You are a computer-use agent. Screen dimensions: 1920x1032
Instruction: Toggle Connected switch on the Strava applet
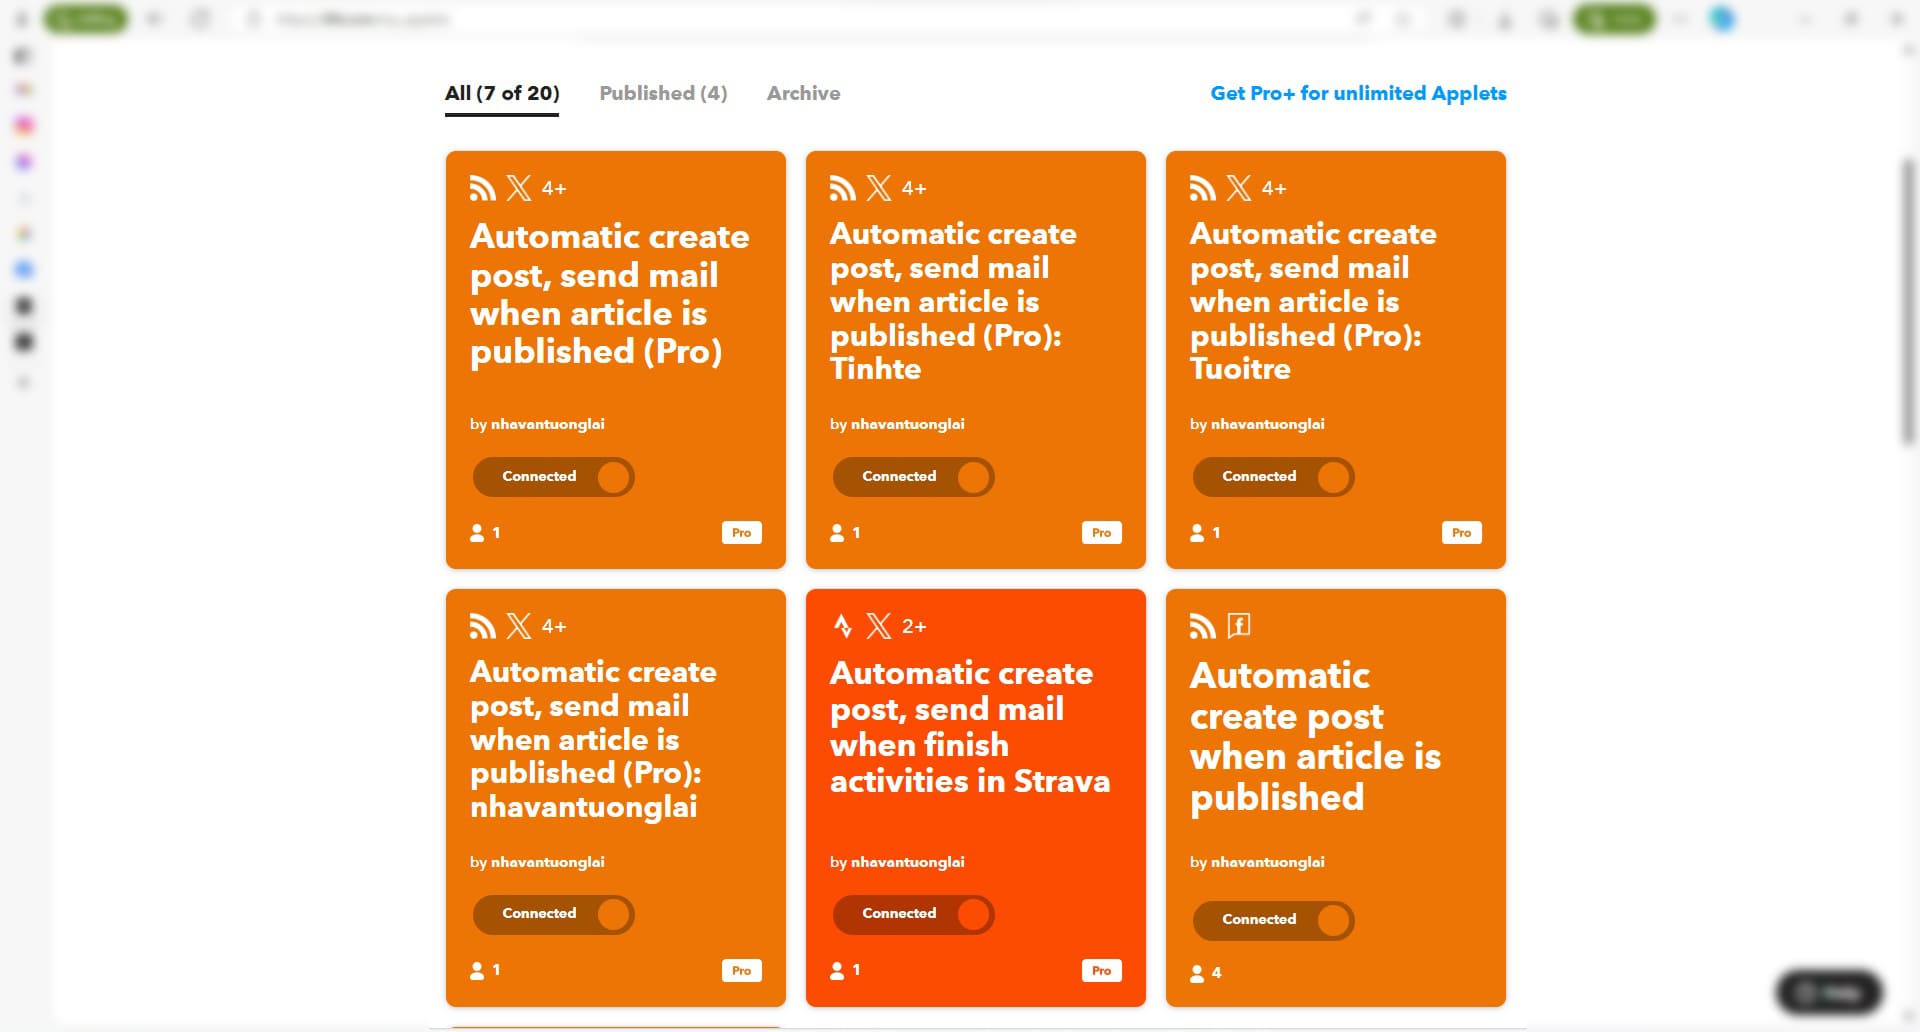tap(913, 914)
